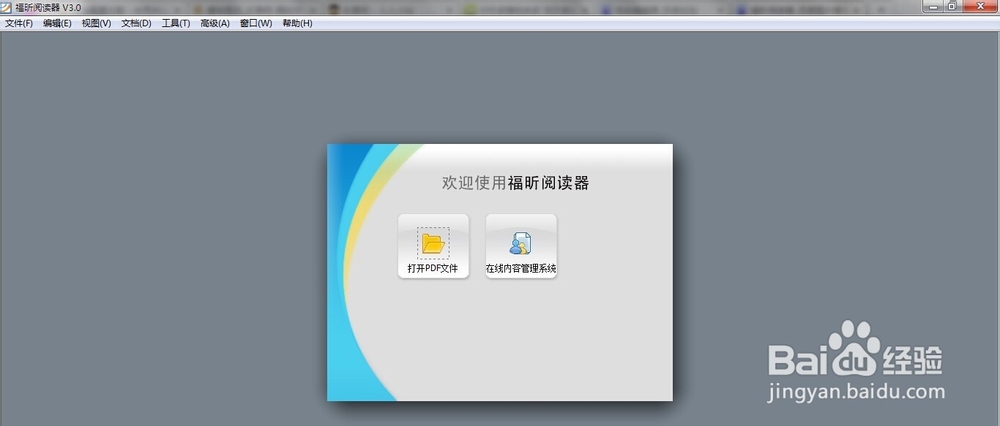Click the 在线内容管理系统 button

[521, 246]
